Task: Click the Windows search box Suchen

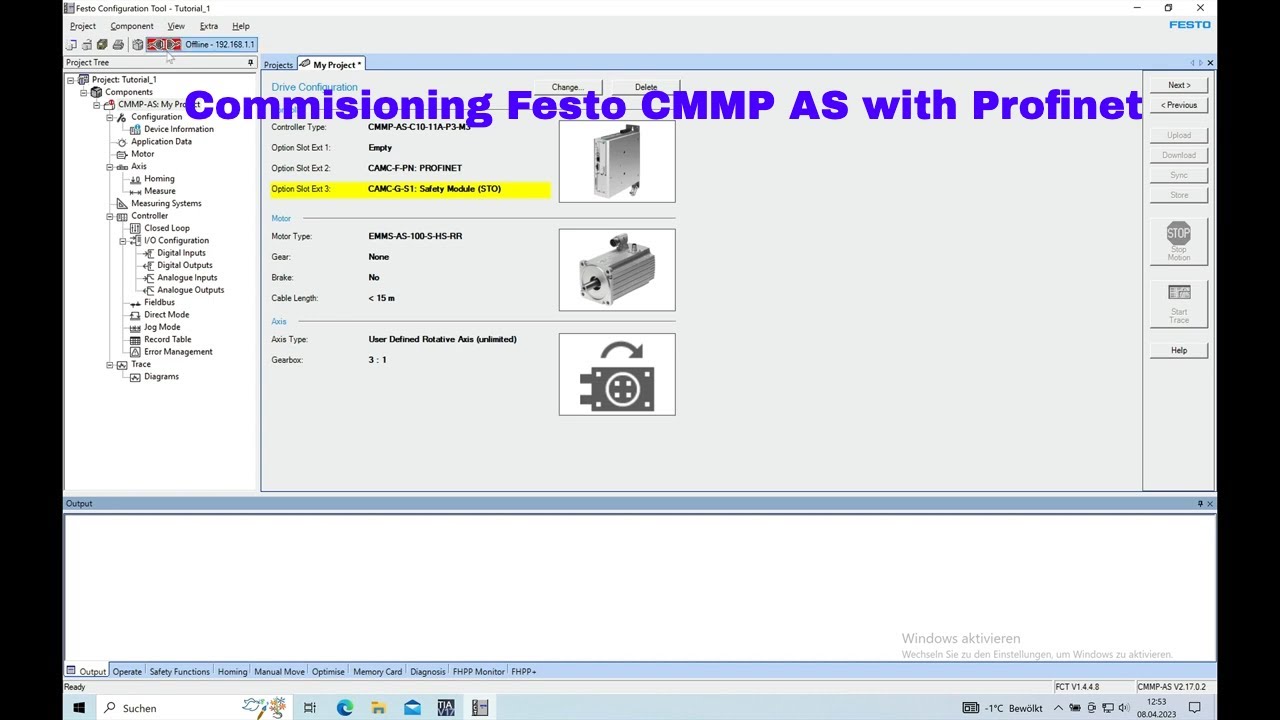Action: [195, 708]
